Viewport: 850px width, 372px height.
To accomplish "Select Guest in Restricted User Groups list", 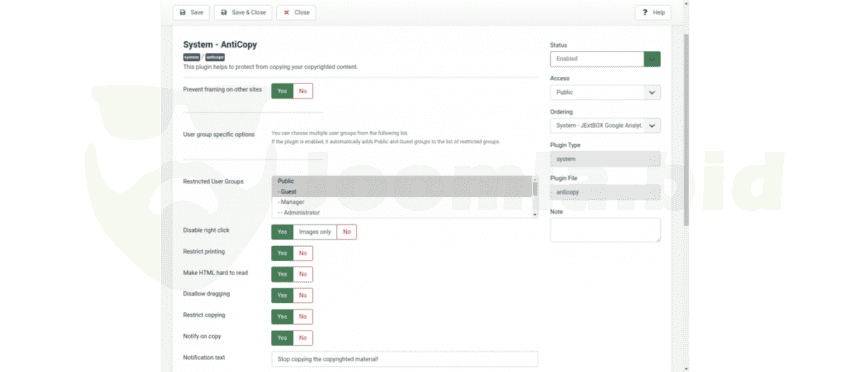I will (402, 191).
